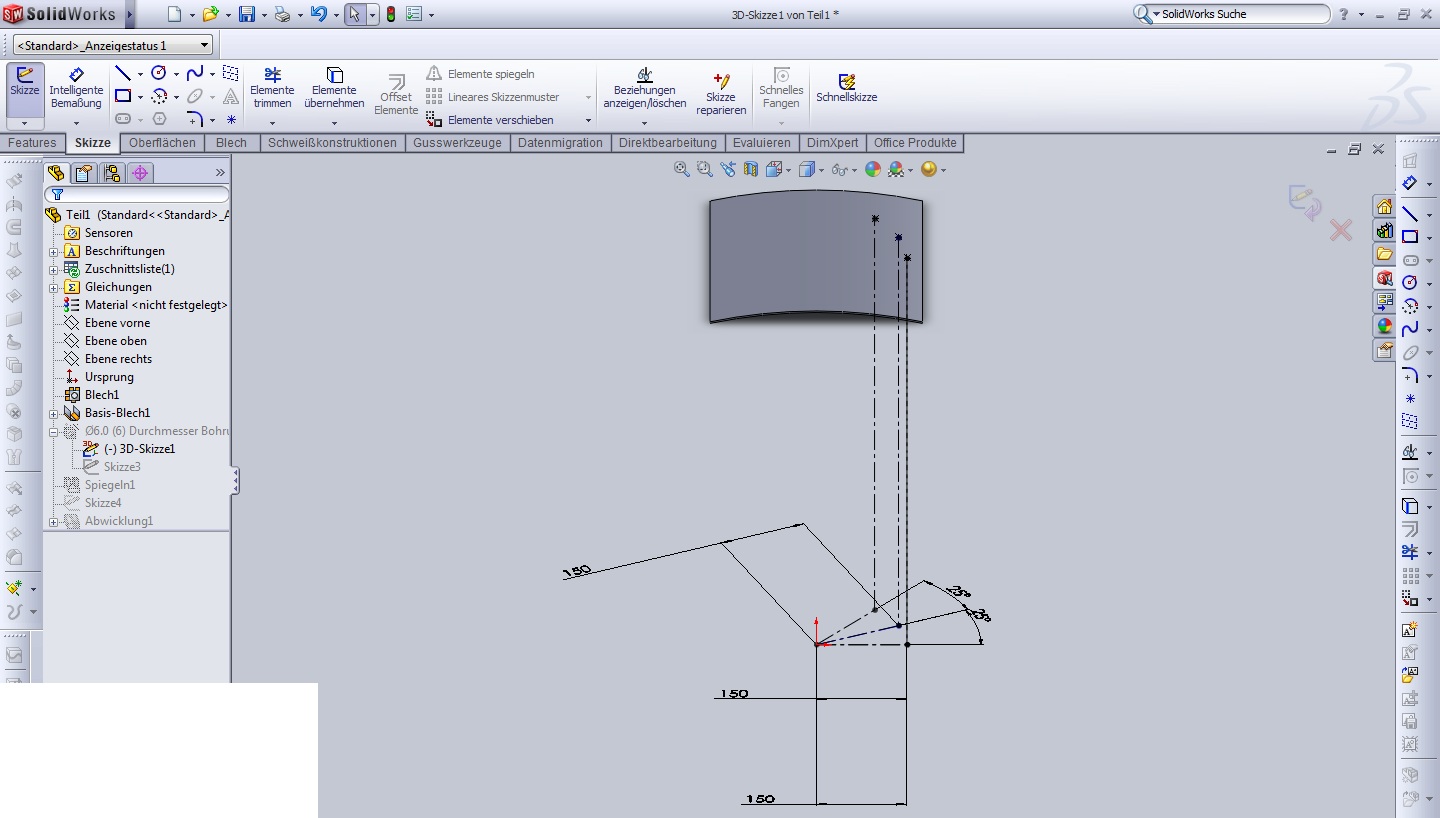Open the PropertyManager tab icon
Viewport: 1440px width, 818px height.
click(x=85, y=173)
